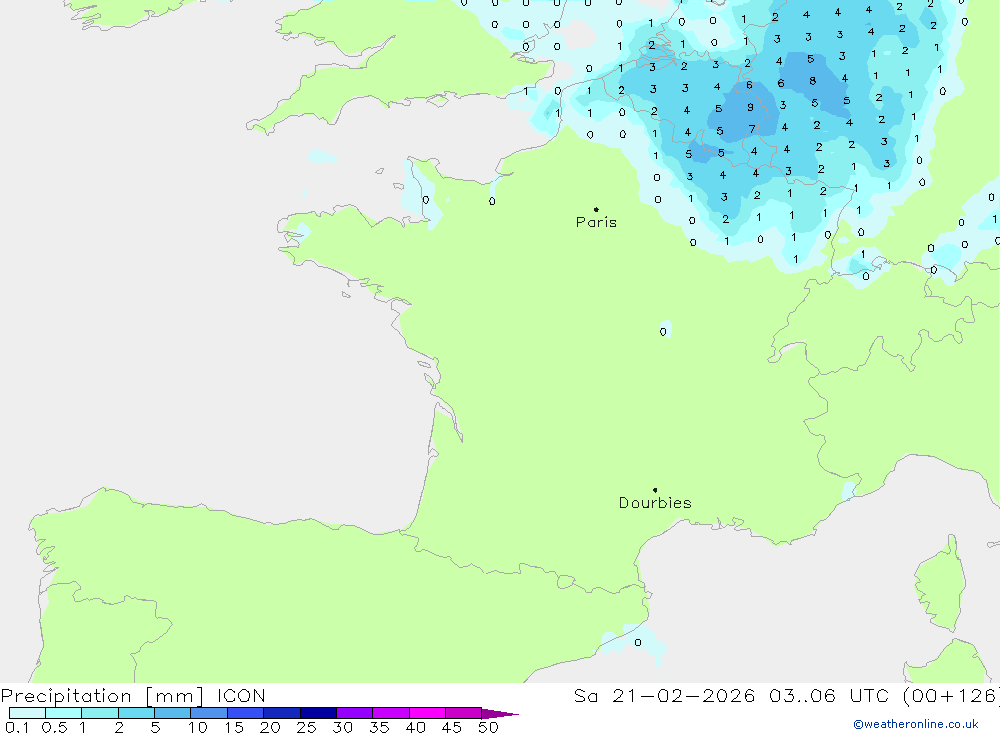Click the legend value label 25

[x=306, y=727]
